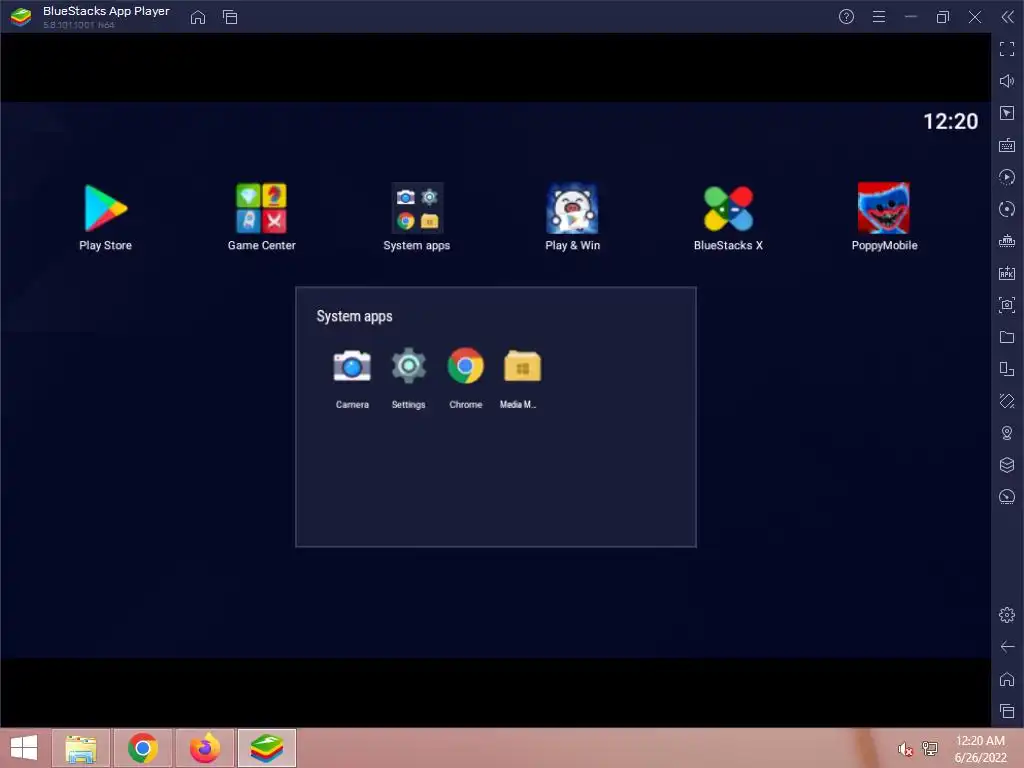Click the Android home button in sidebar

click(x=1007, y=679)
